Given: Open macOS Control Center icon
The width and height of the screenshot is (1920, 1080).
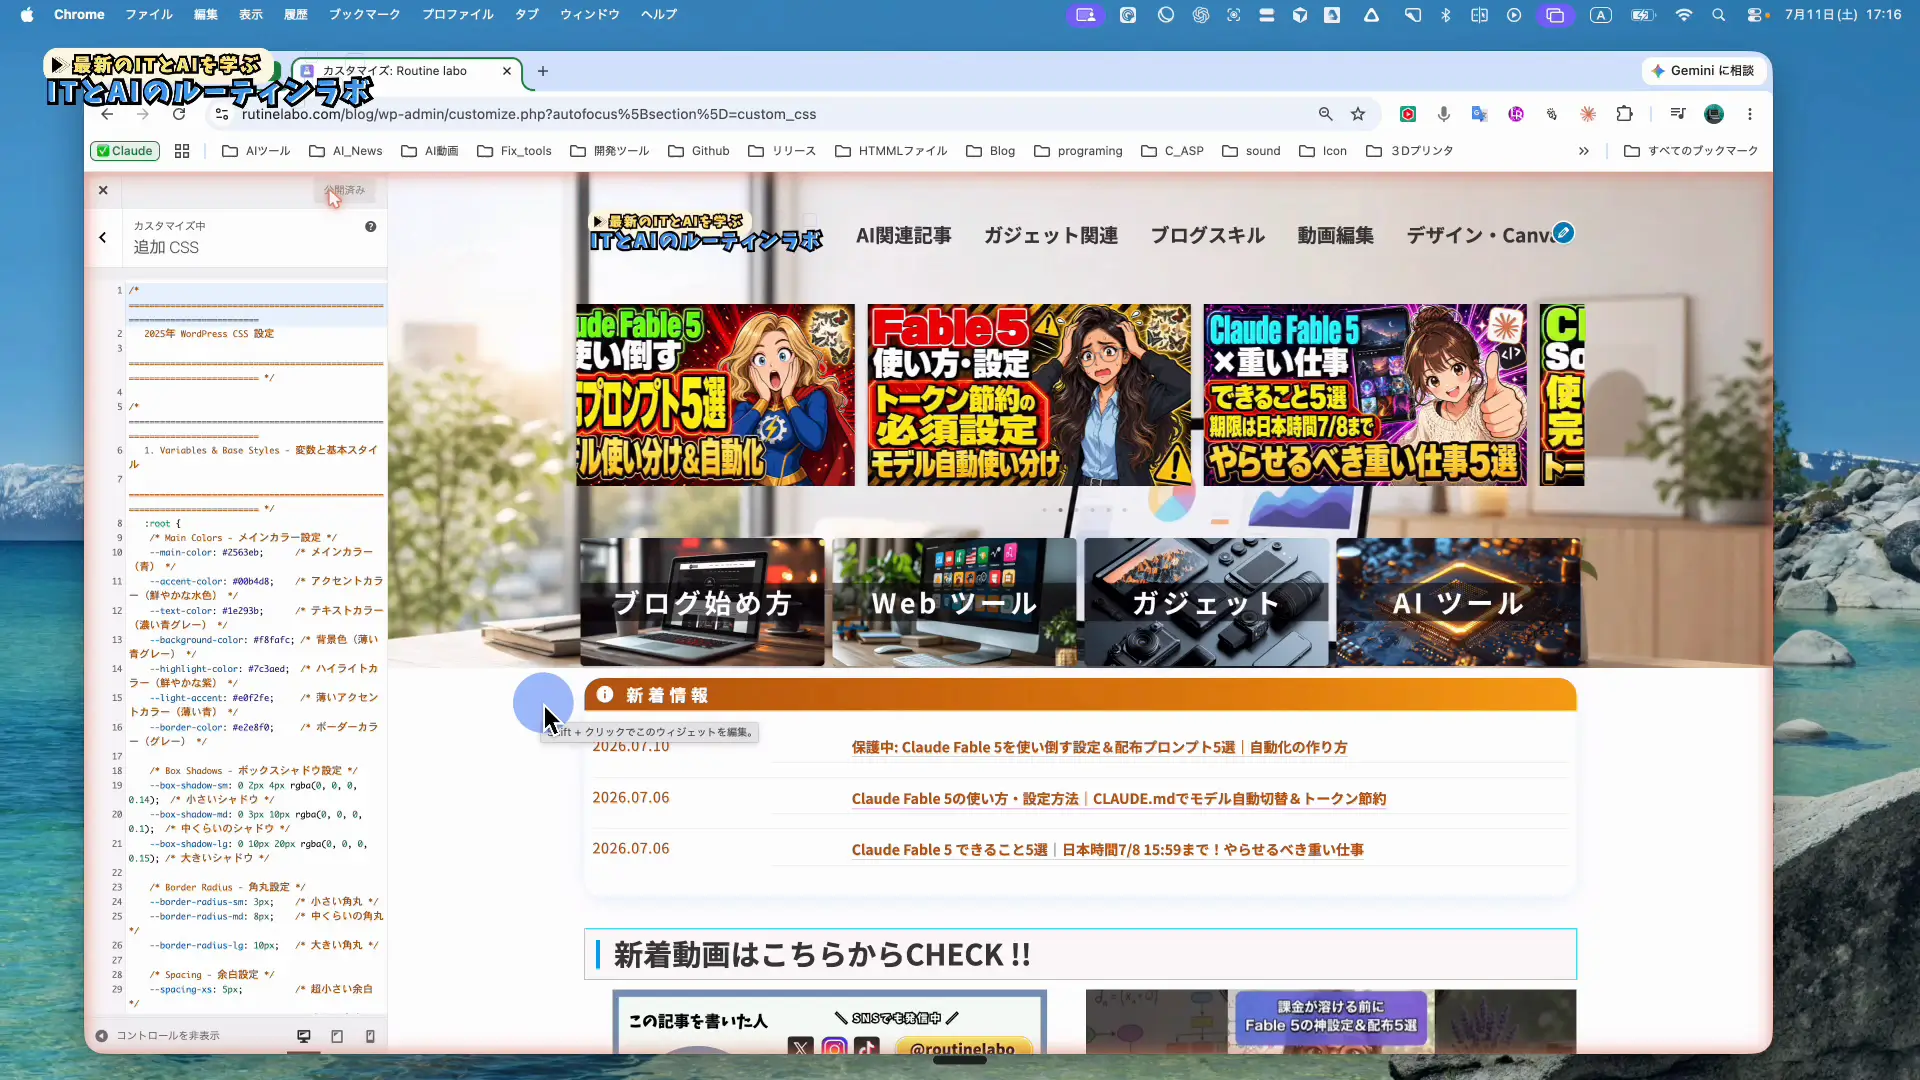Looking at the screenshot, I should [1754, 14].
